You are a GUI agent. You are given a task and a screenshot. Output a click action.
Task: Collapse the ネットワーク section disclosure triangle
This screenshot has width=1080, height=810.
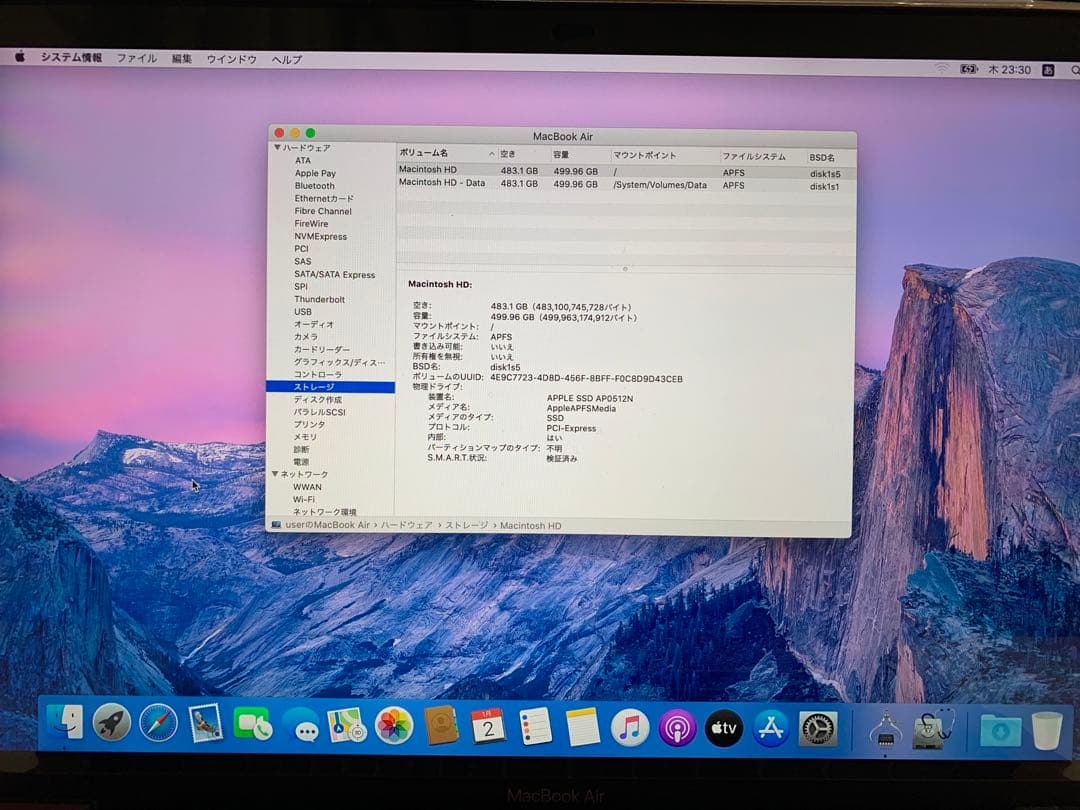[275, 474]
